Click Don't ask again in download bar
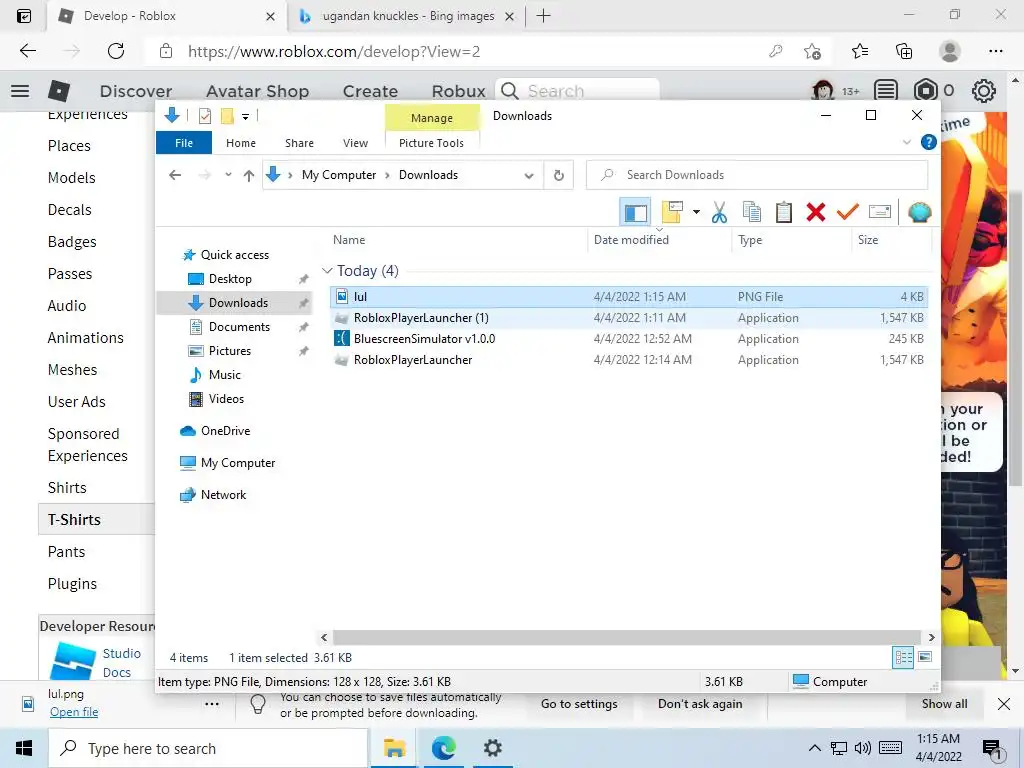Screen dimensions: 1024x768 700,704
